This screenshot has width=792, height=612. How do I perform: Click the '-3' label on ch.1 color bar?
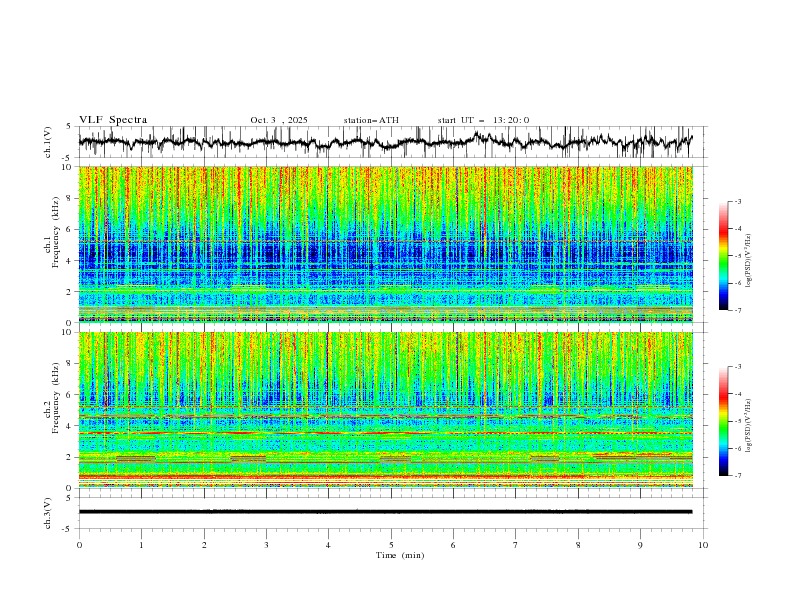(x=738, y=201)
